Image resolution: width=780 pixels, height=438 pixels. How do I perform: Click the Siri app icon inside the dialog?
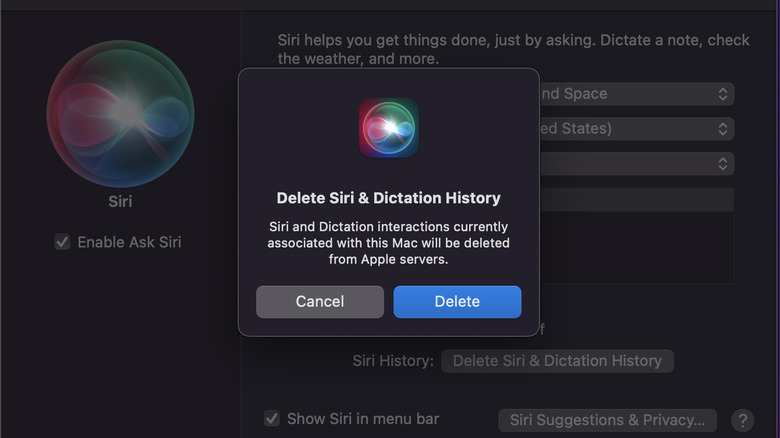389,127
